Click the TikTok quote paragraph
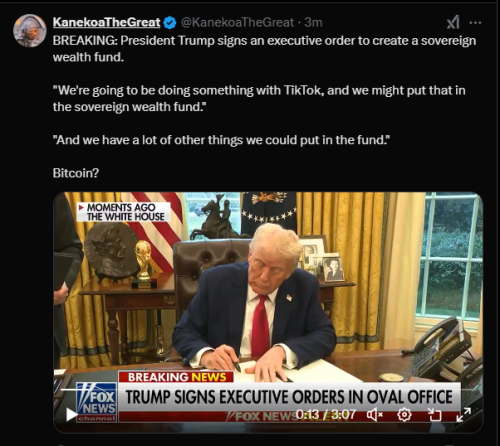 [259, 98]
